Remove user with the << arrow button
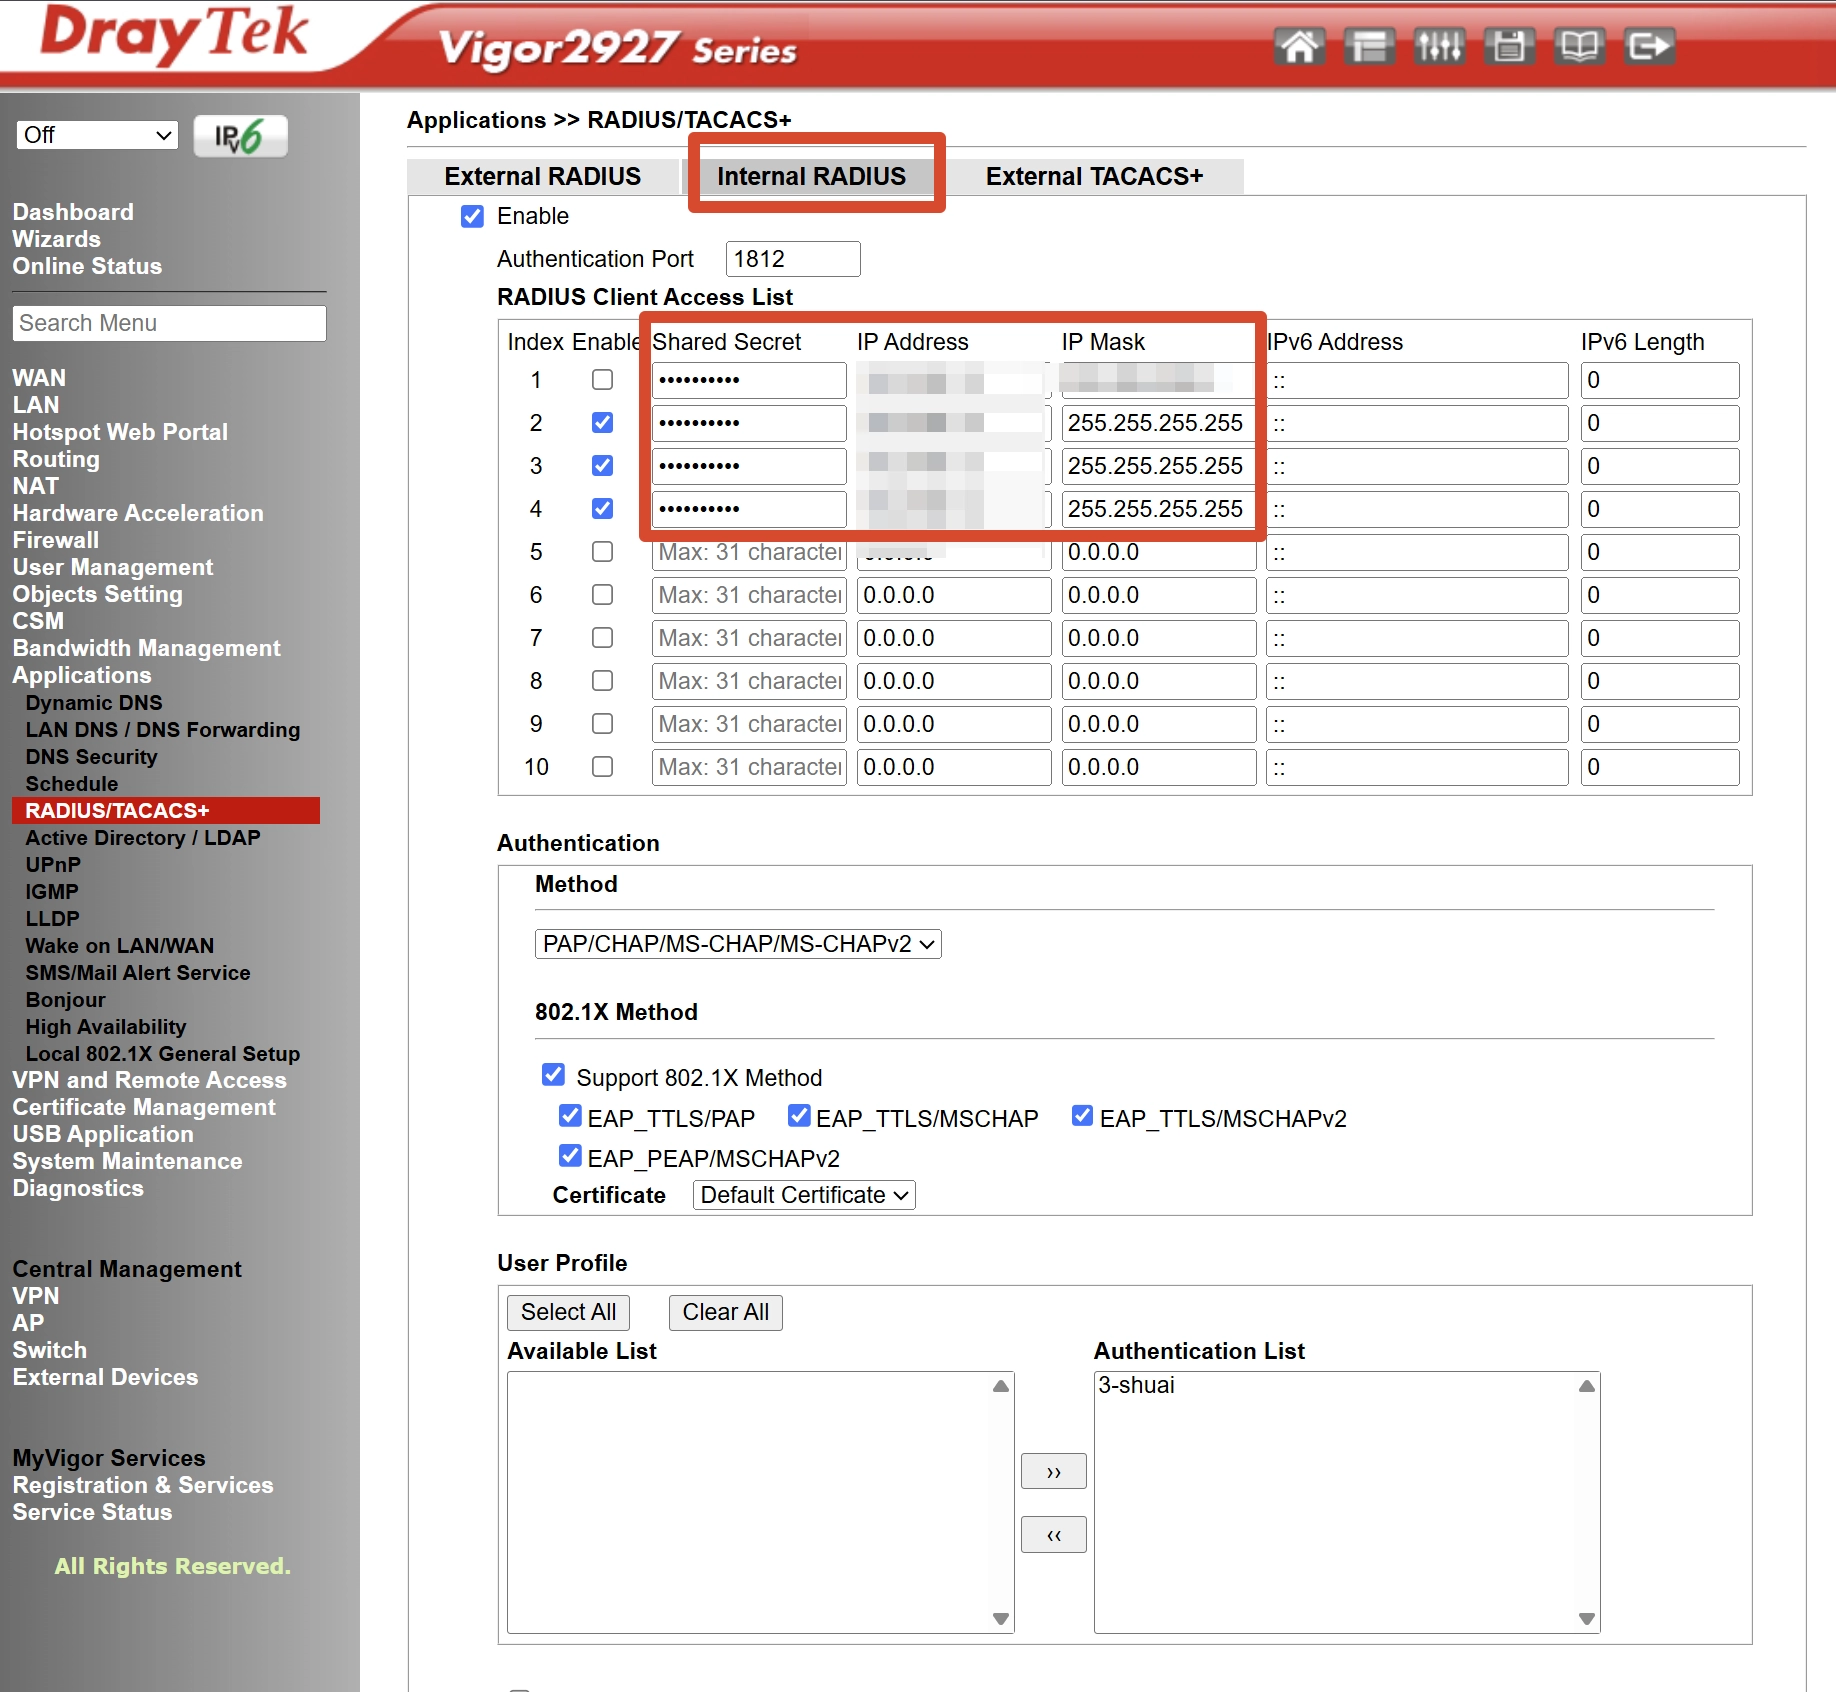 pyautogui.click(x=1053, y=1535)
